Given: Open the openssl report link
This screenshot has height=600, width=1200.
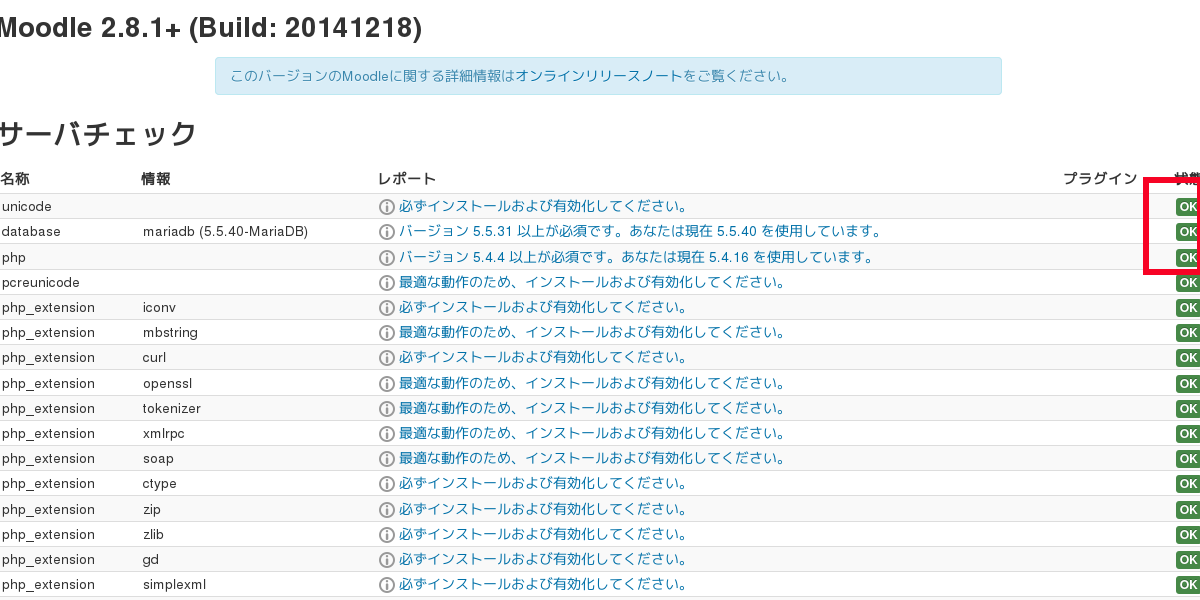Looking at the screenshot, I should coord(592,383).
